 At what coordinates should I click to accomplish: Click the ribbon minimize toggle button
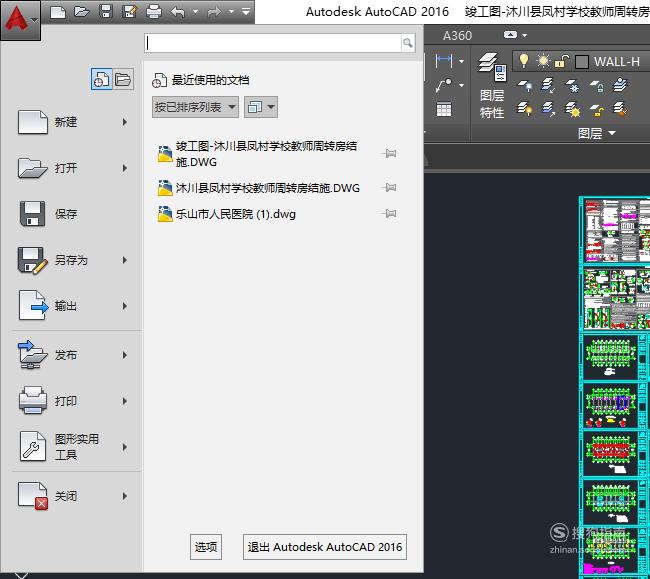point(510,35)
